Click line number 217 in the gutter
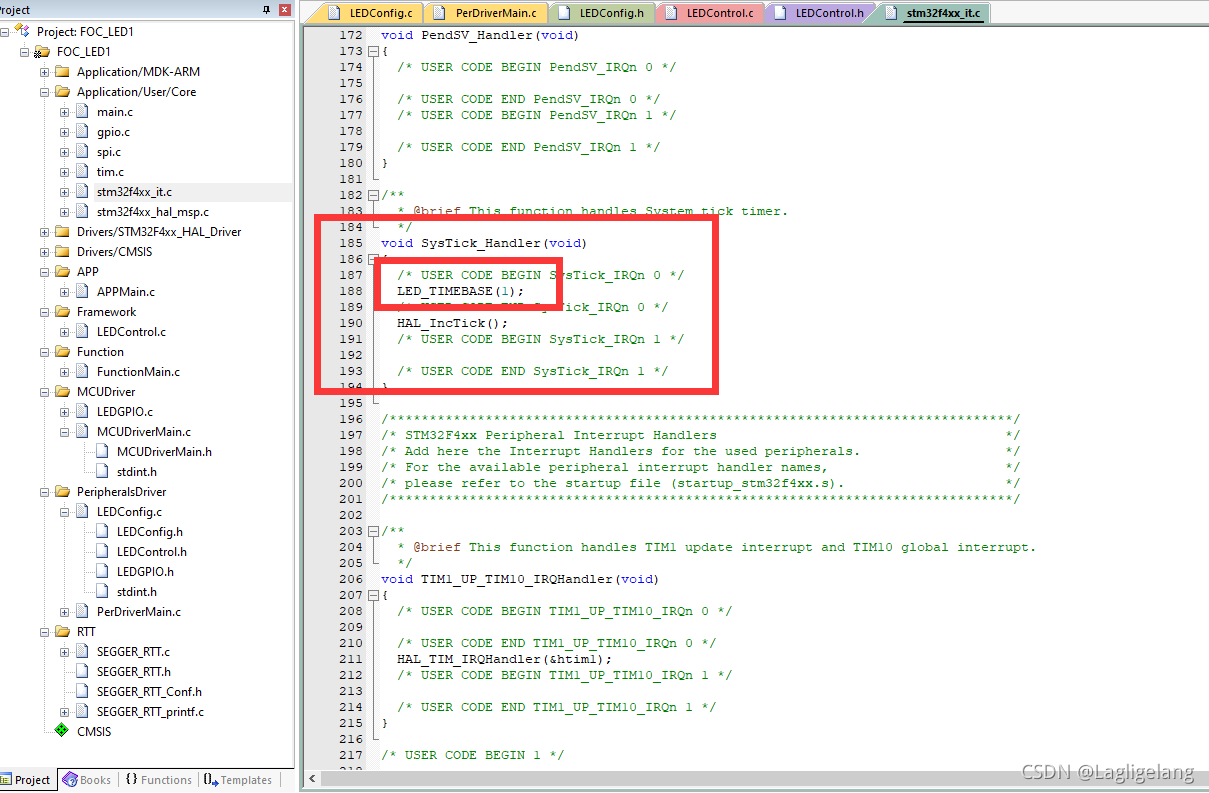This screenshot has width=1209, height=793. click(350, 755)
